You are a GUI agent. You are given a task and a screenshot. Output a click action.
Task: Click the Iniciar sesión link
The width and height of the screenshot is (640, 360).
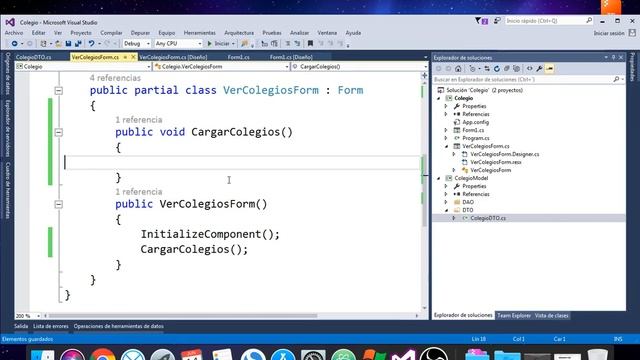(x=609, y=33)
